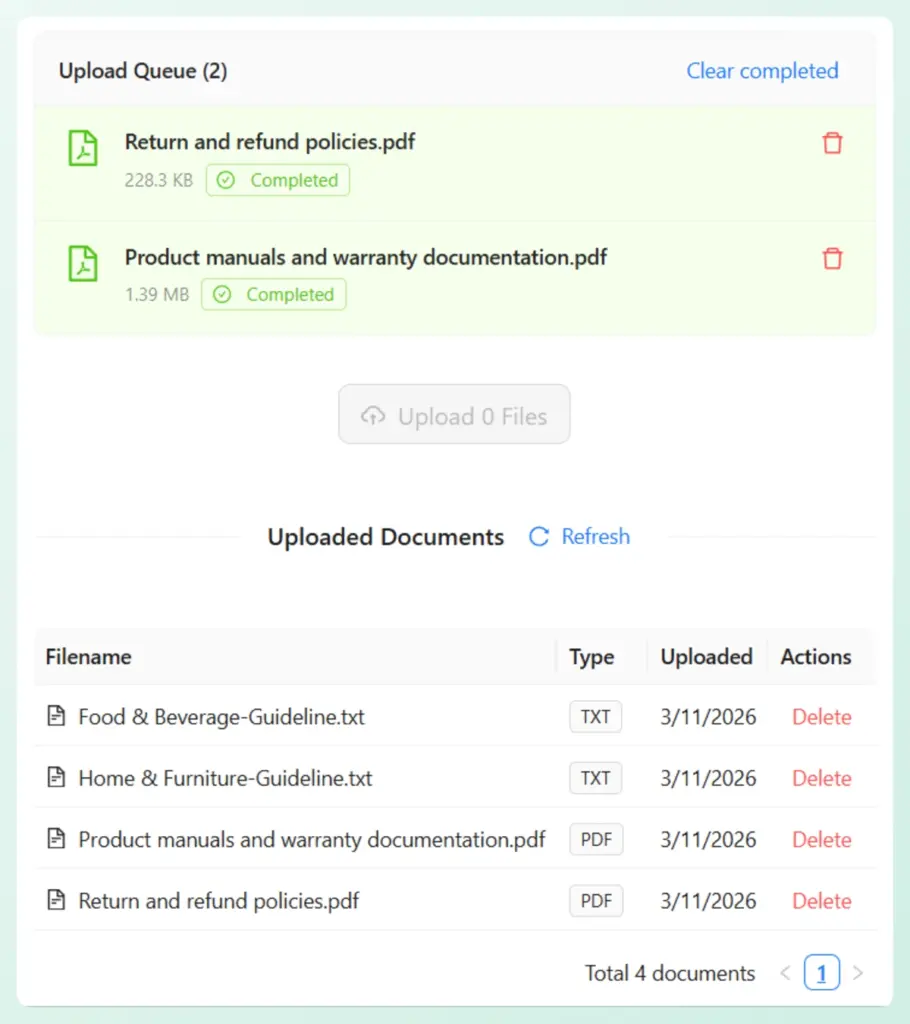Click the upload cloud icon on the Upload button

pyautogui.click(x=373, y=414)
